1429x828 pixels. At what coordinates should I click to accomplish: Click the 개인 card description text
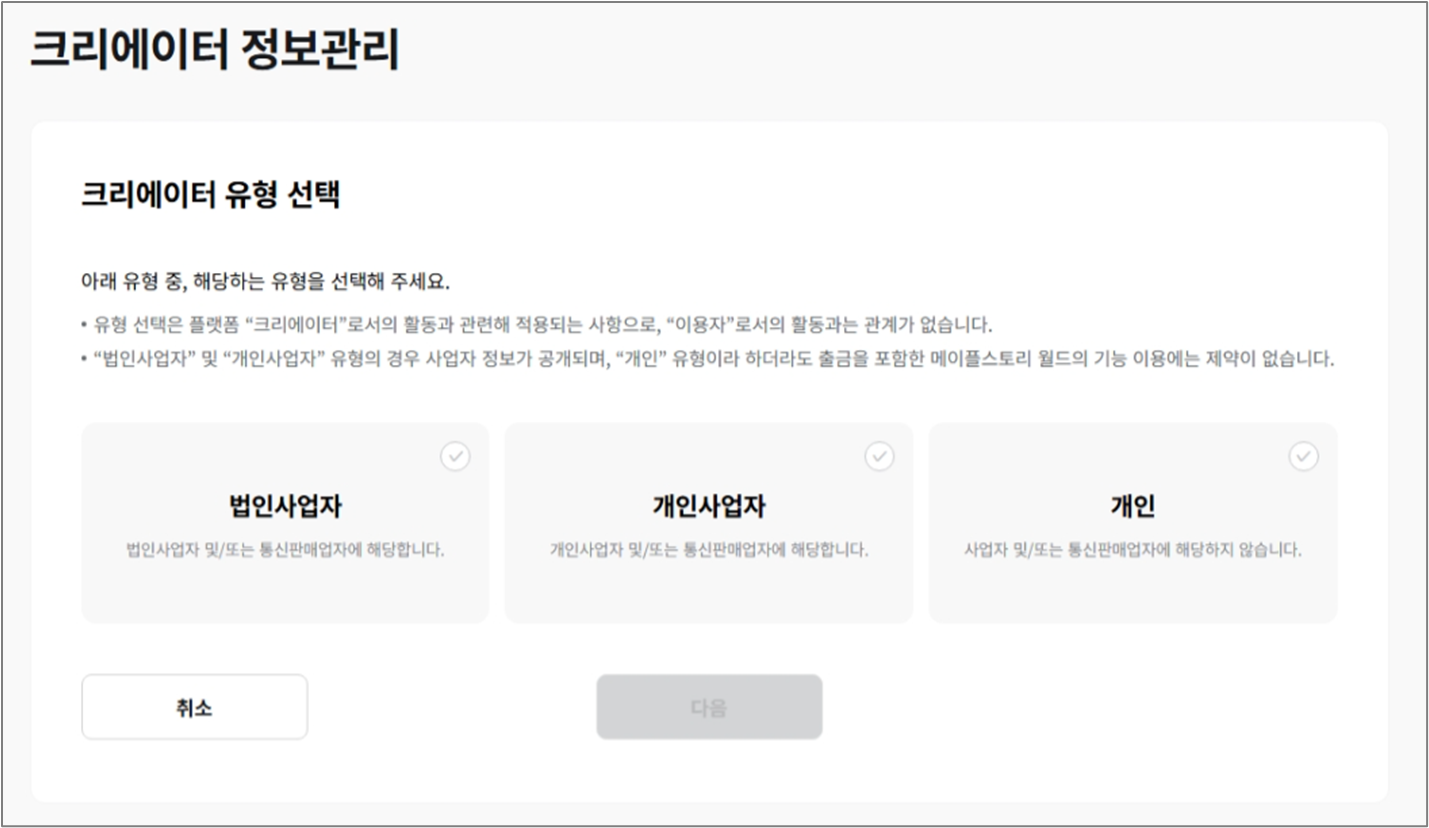[1133, 545]
